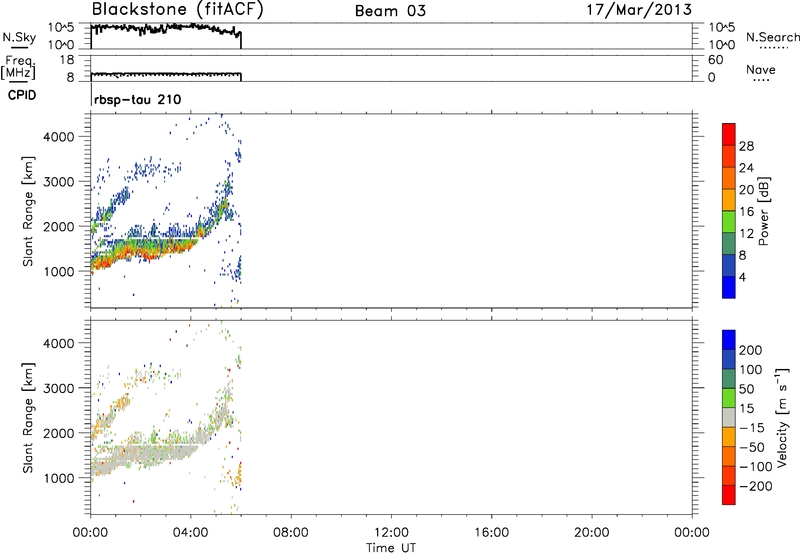This screenshot has width=800, height=554.
Task: Click the 'Time UT' axis title
Action: 391,547
